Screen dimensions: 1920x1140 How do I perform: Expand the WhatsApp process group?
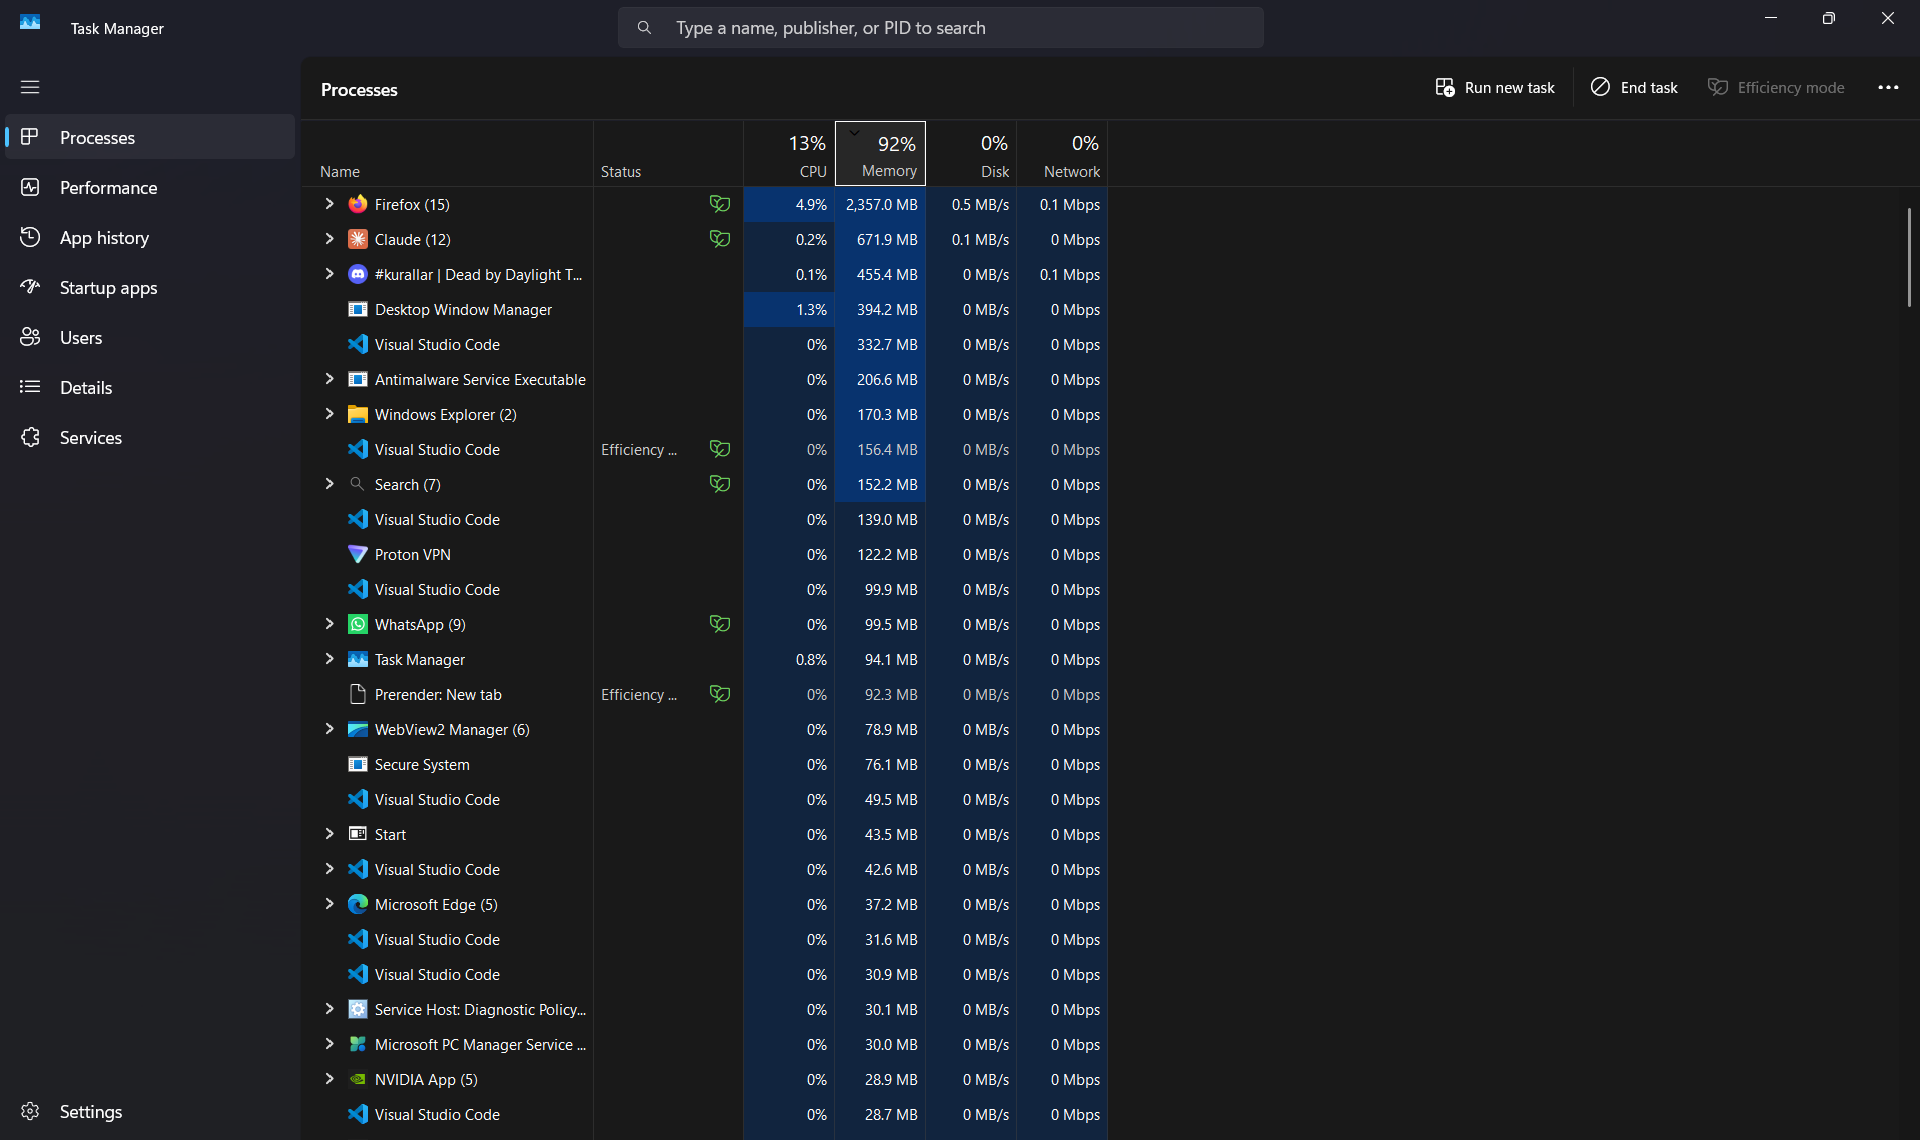pos(329,624)
